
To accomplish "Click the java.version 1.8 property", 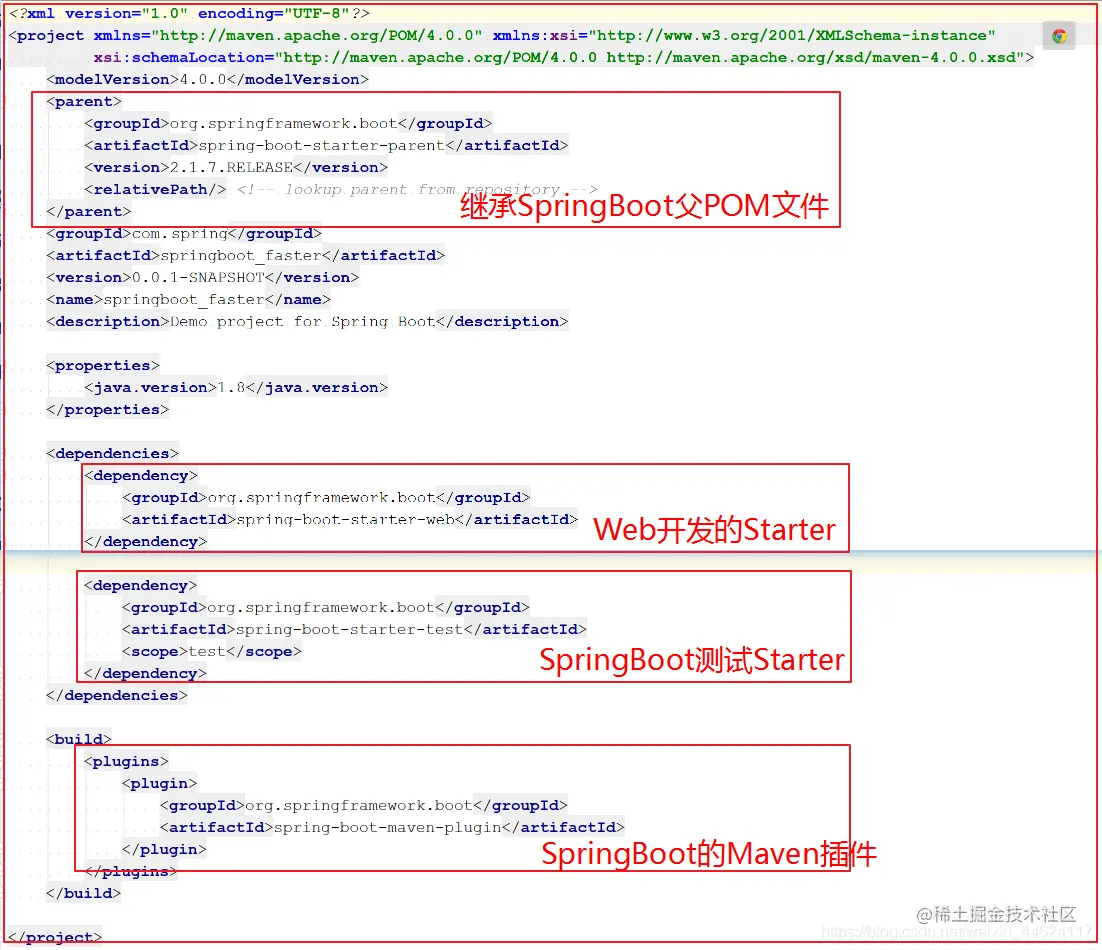I will [x=235, y=387].
